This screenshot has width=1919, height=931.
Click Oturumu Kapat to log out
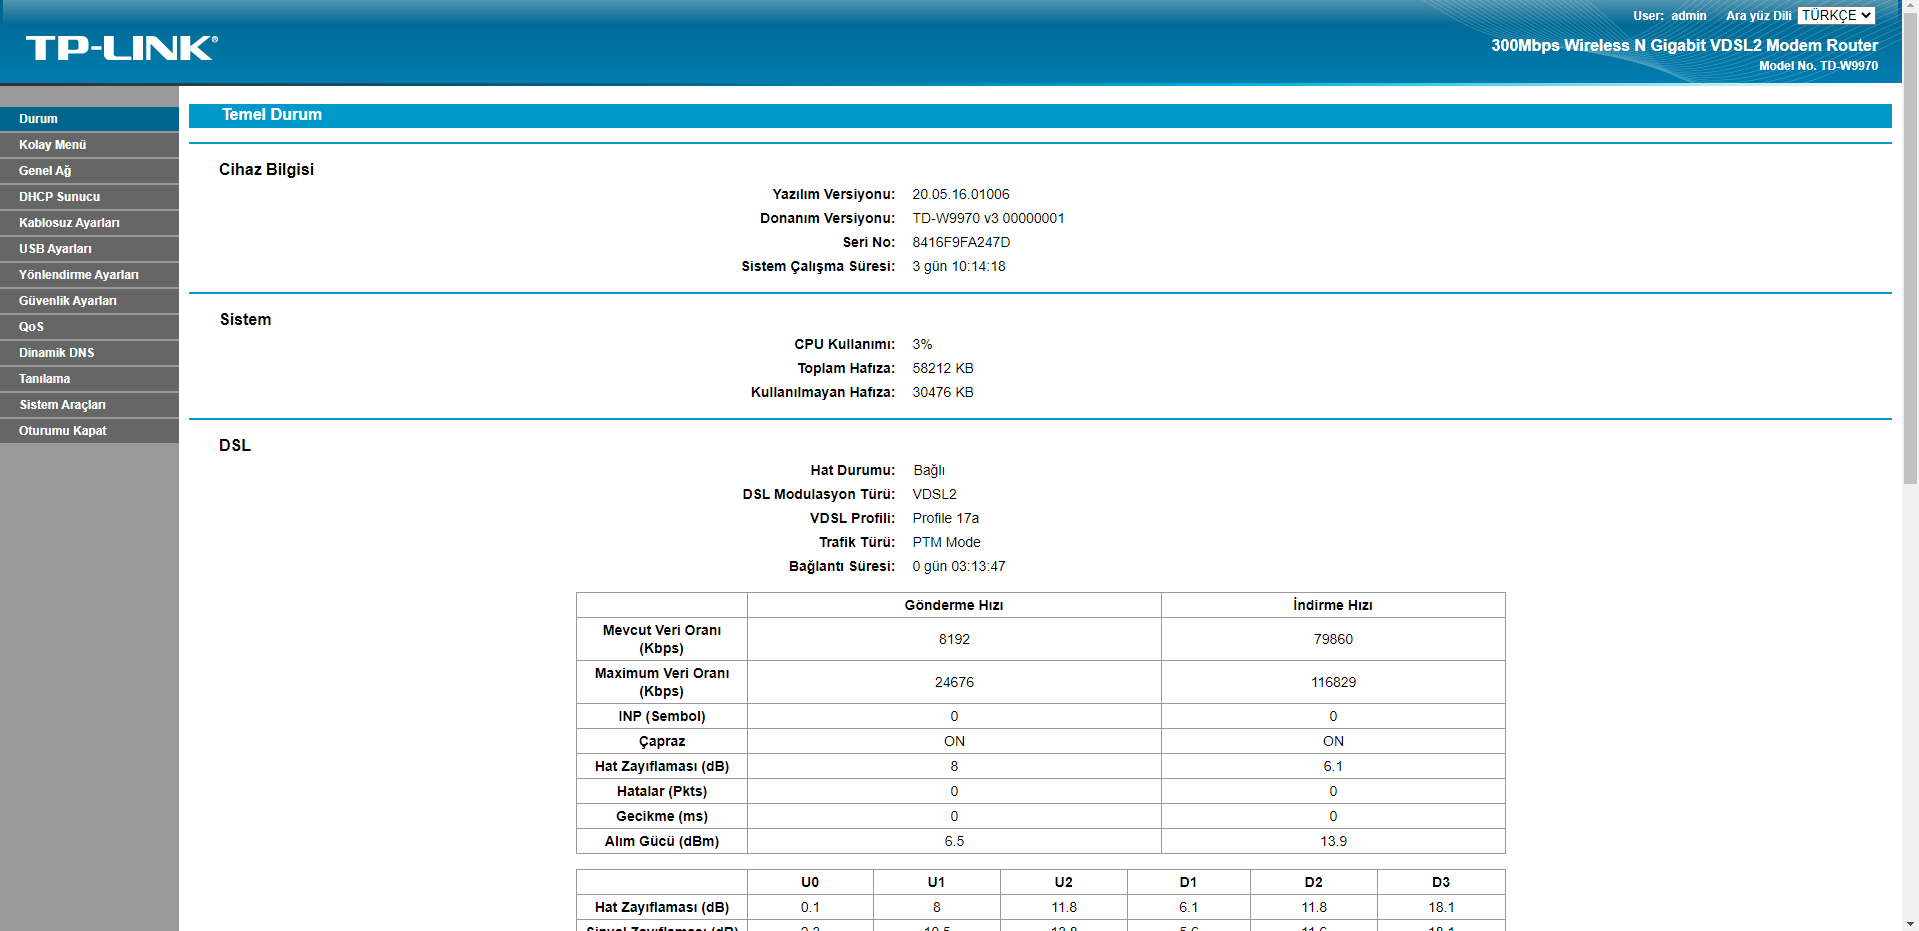pos(89,431)
